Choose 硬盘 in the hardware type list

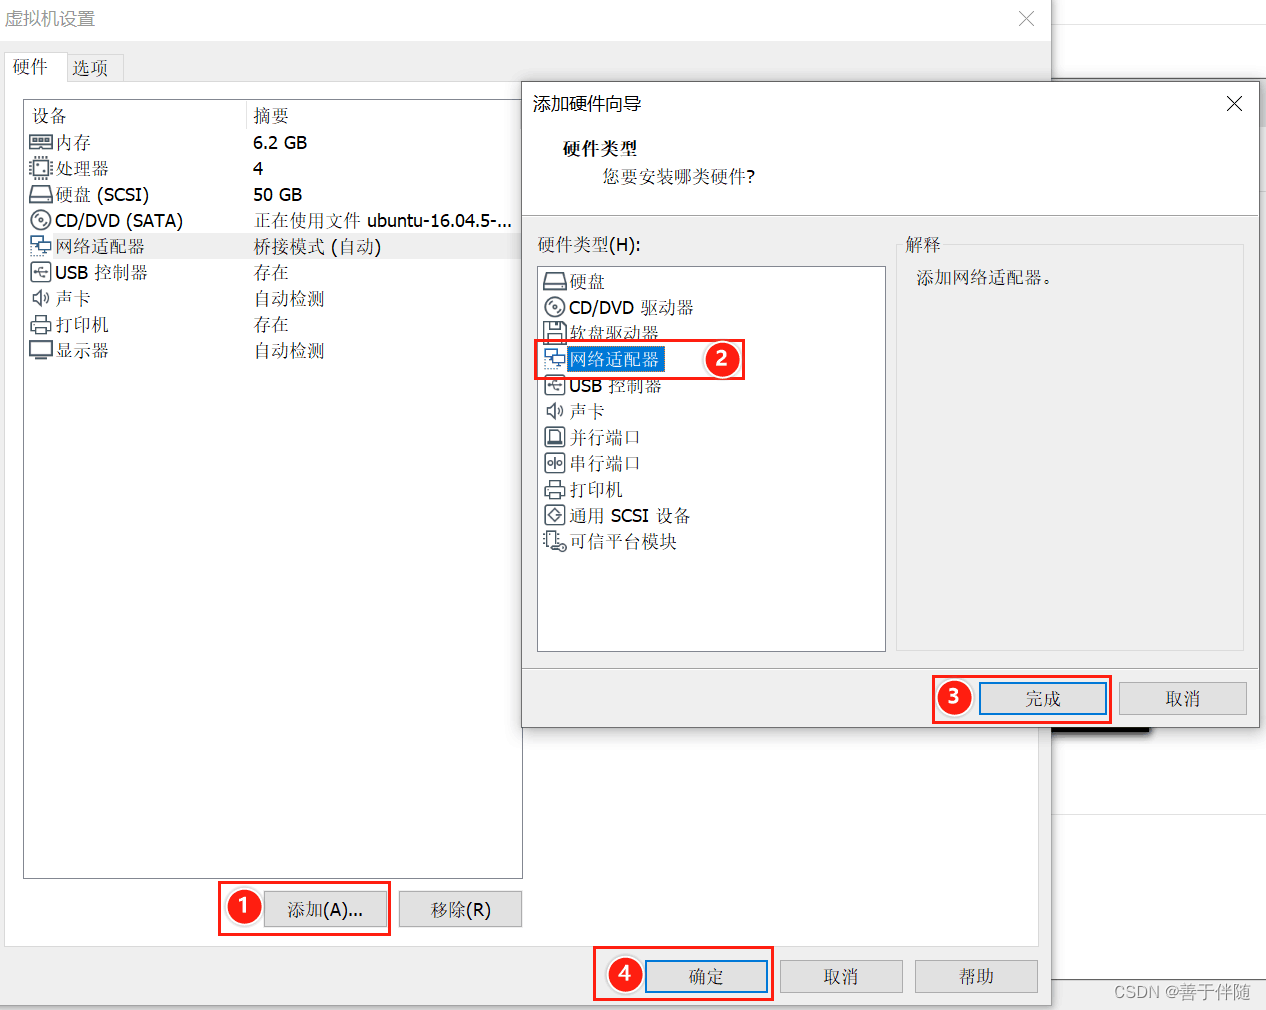click(x=587, y=281)
